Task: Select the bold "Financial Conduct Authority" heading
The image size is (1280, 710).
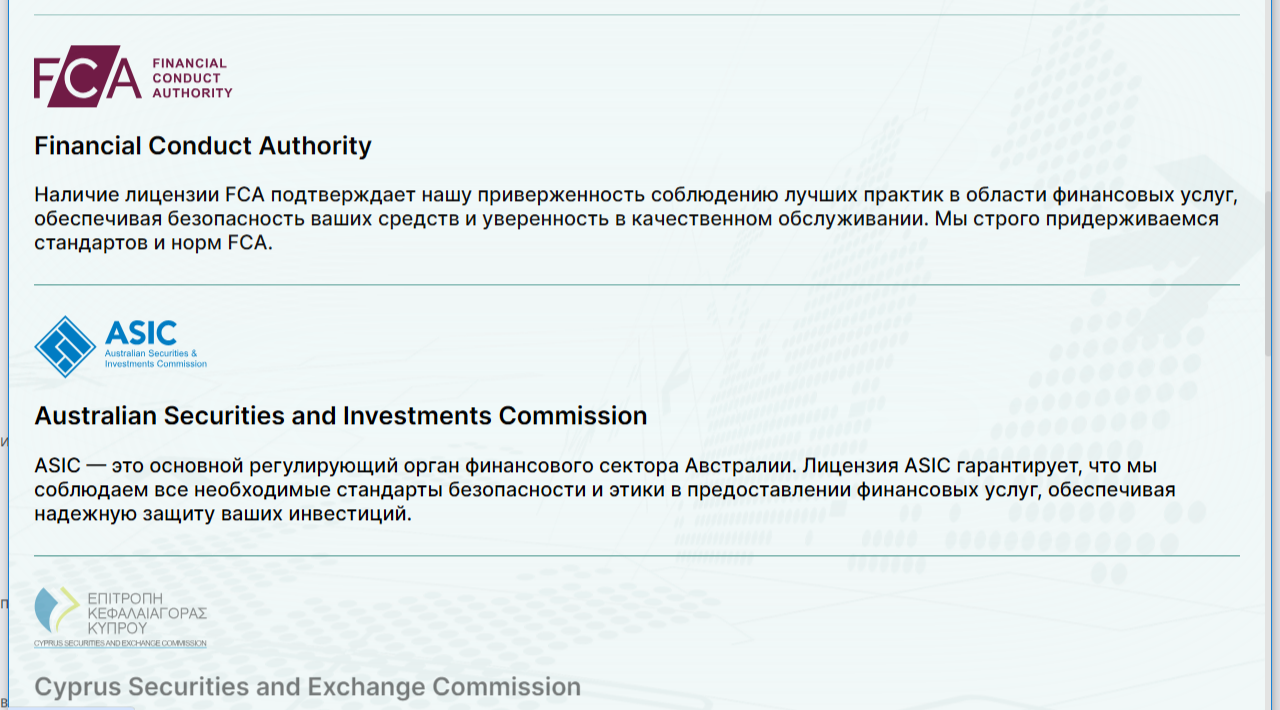Action: pos(203,146)
